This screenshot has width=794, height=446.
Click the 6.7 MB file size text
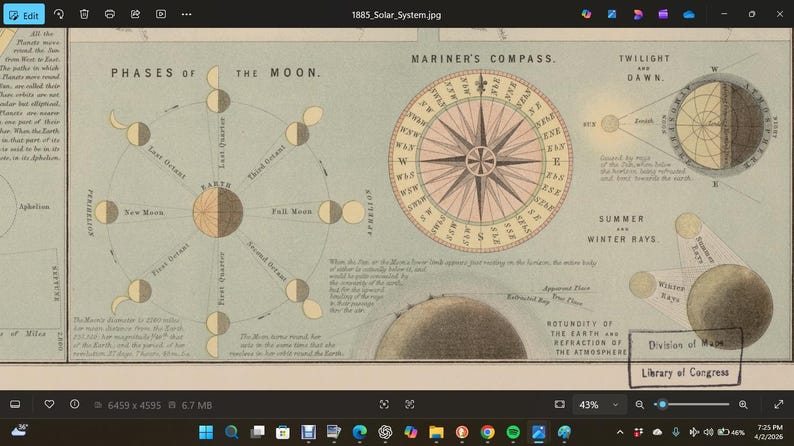point(197,405)
